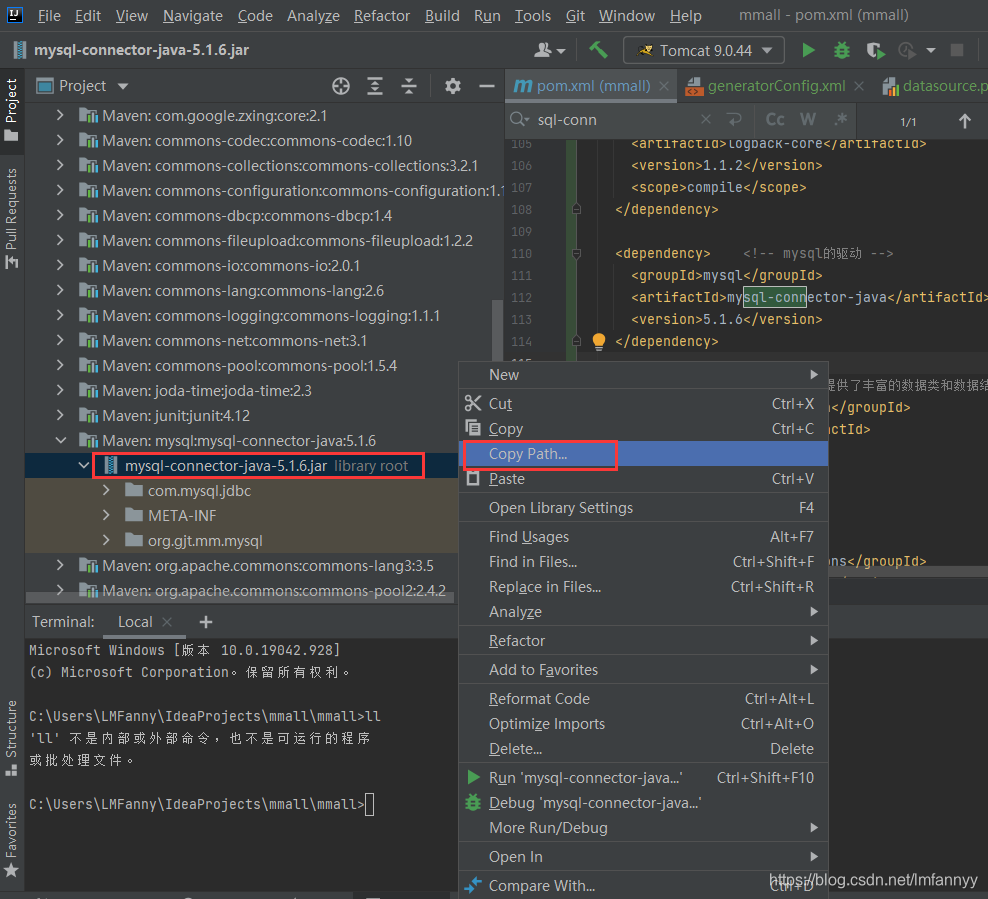Run with coverage shield icon

875,50
